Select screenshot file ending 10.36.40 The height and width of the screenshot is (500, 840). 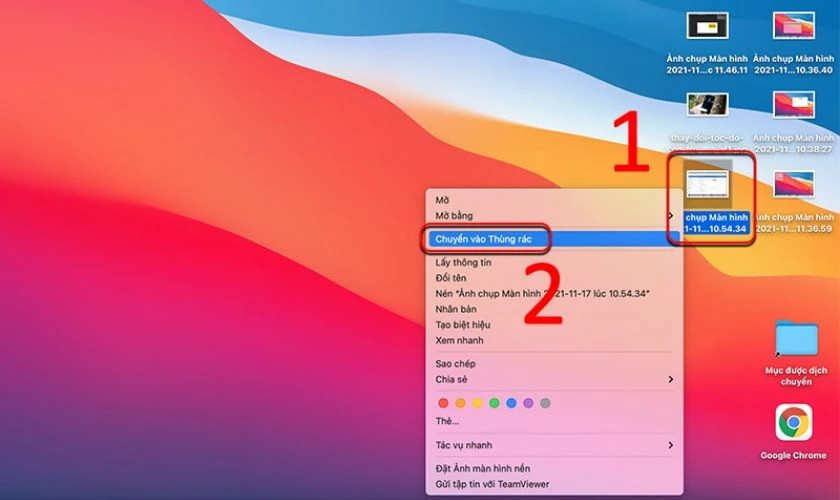click(x=794, y=27)
